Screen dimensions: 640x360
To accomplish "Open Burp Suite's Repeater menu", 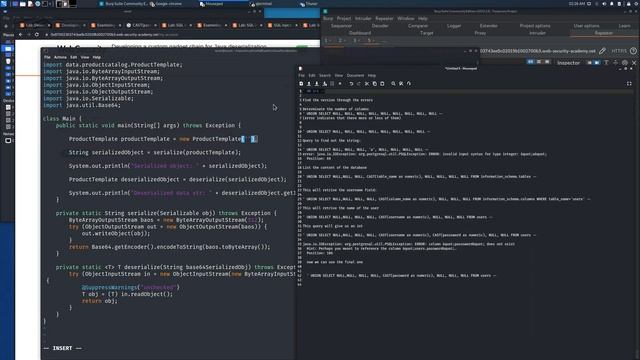I will click(x=384, y=18).
